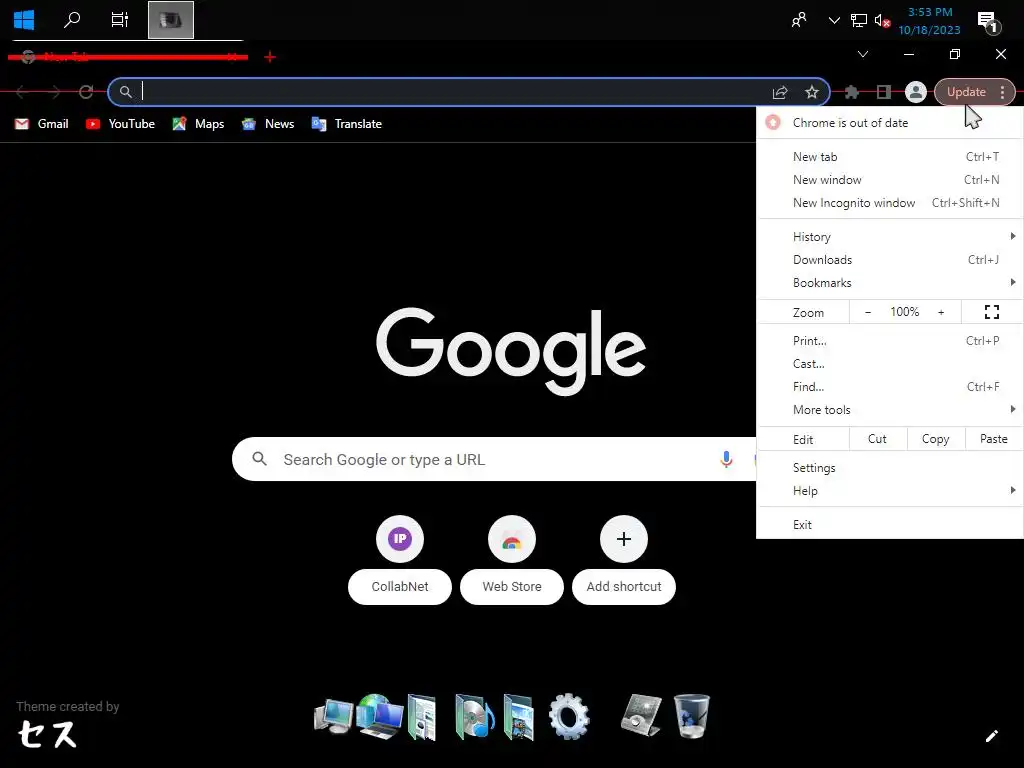
Task: Click the documents folder icon in theme
Action: click(423, 717)
